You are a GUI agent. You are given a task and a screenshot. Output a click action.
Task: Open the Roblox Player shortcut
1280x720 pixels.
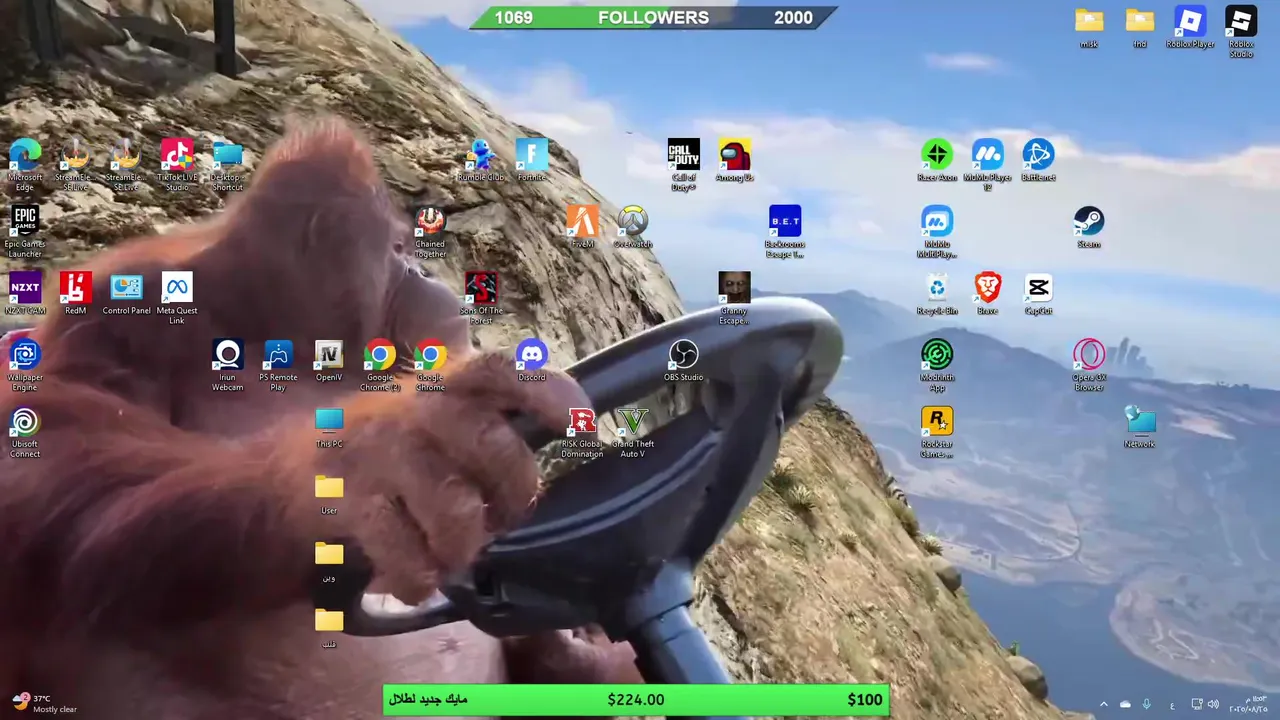click(1190, 27)
